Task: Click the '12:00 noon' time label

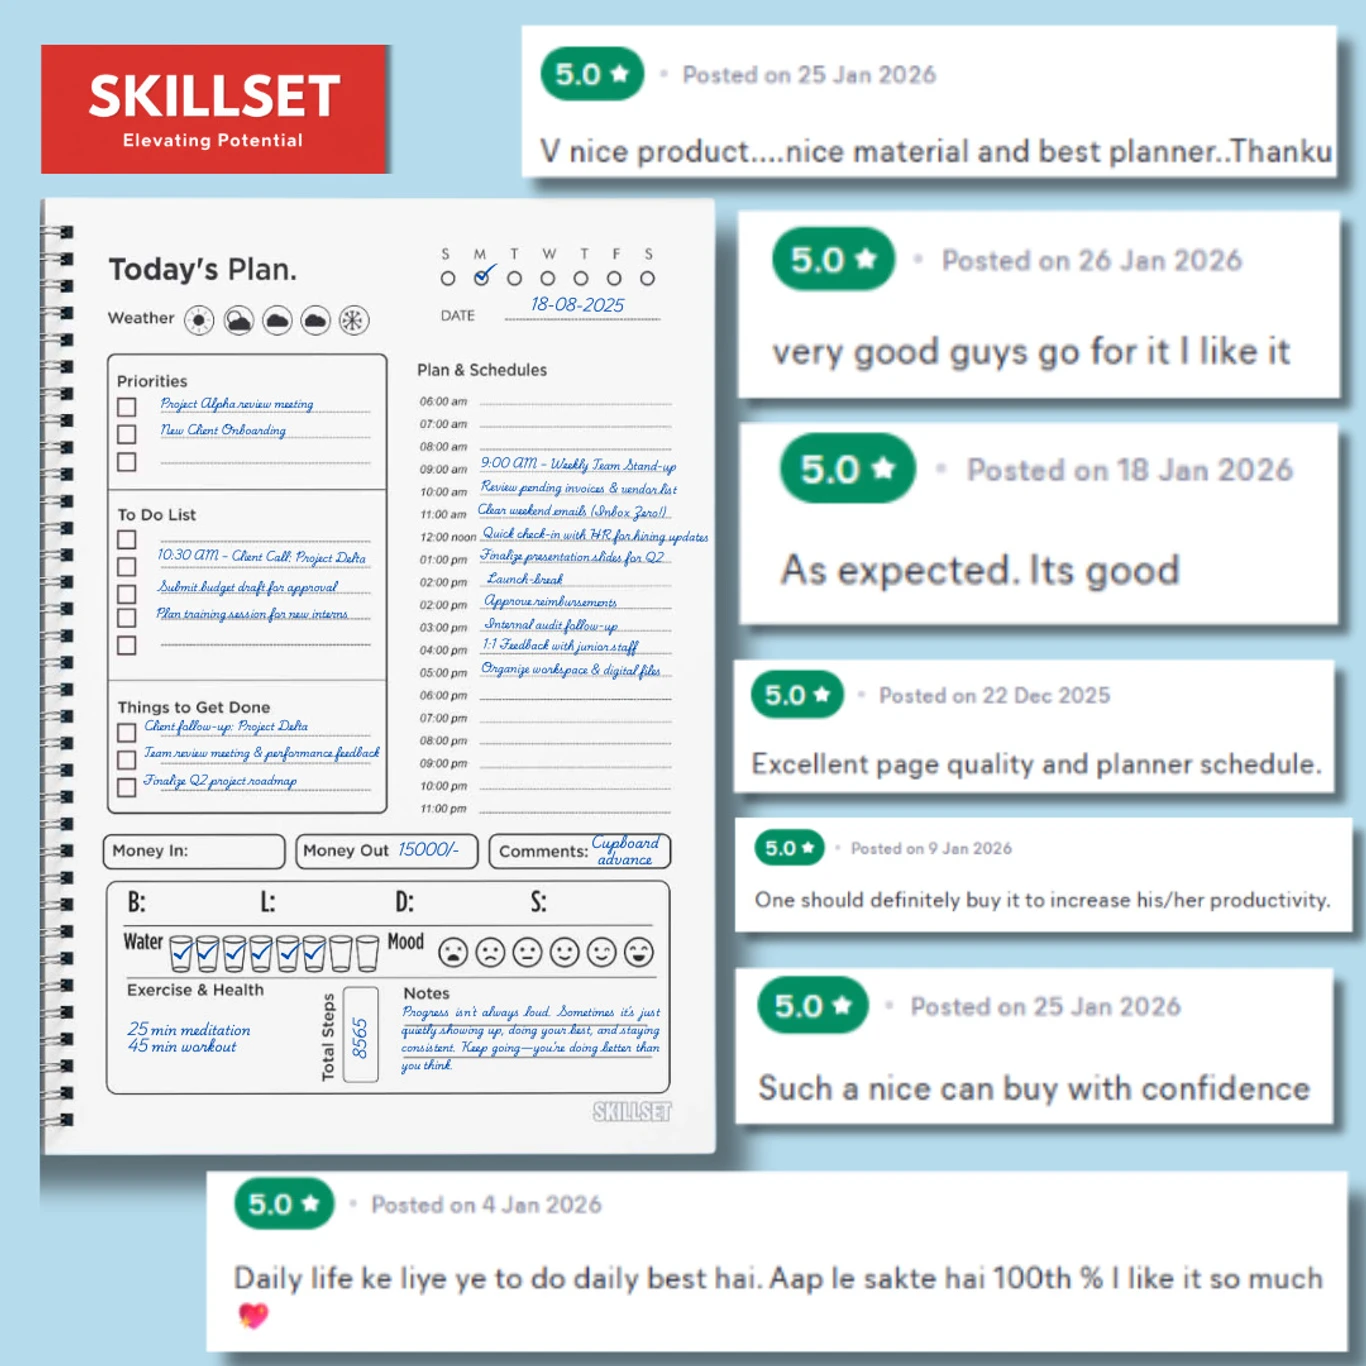Action: (447, 537)
